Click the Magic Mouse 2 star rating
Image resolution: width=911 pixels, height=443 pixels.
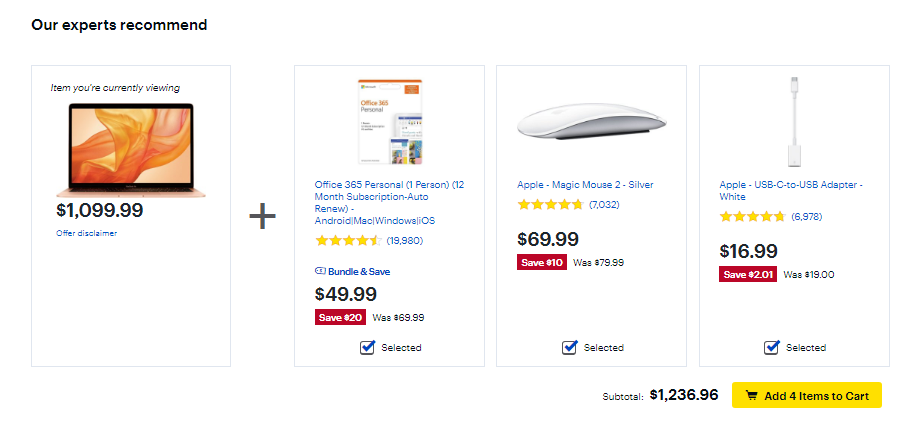(550, 205)
